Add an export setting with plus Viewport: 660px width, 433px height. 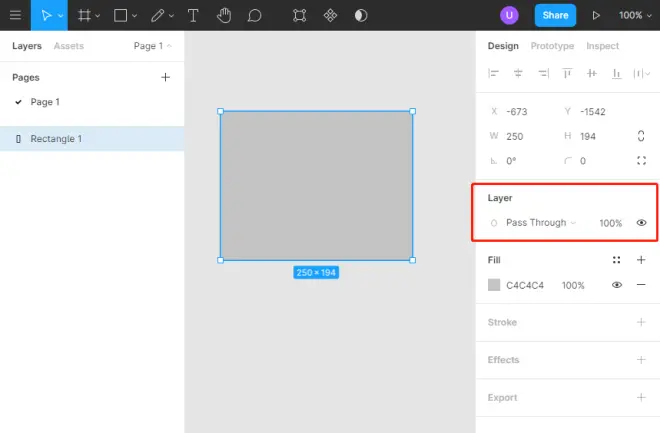point(641,397)
